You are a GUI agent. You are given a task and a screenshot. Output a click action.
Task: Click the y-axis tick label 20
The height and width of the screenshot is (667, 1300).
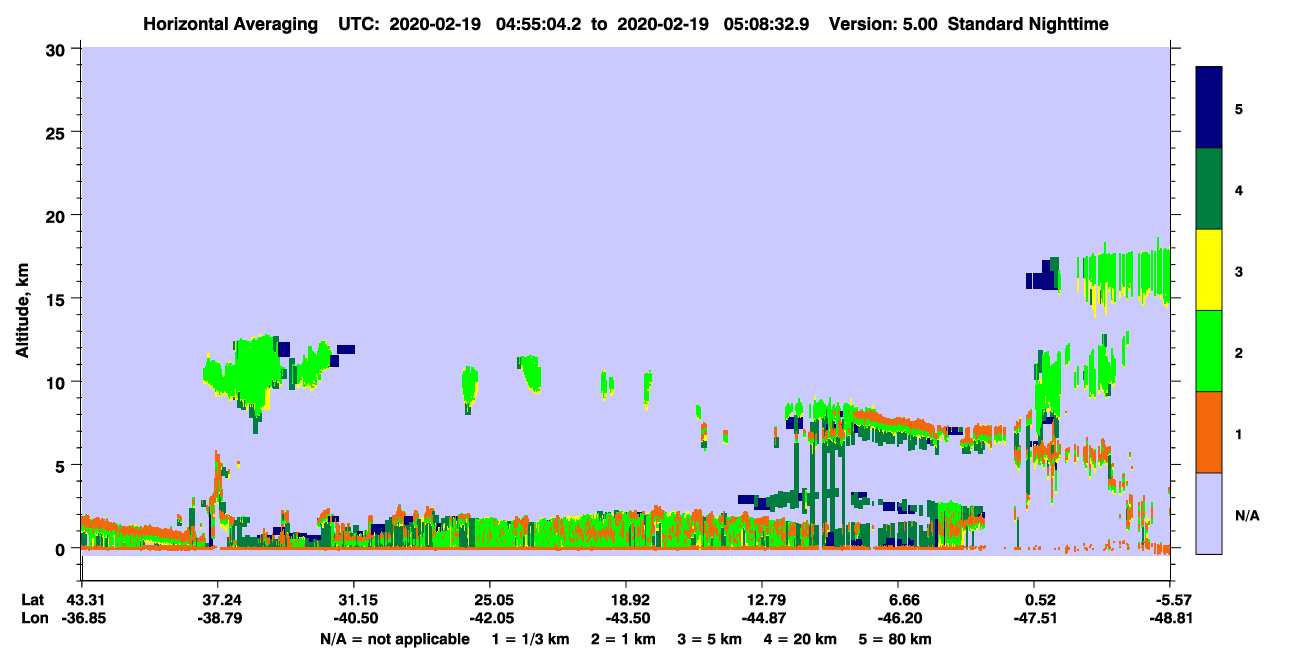tap(58, 215)
